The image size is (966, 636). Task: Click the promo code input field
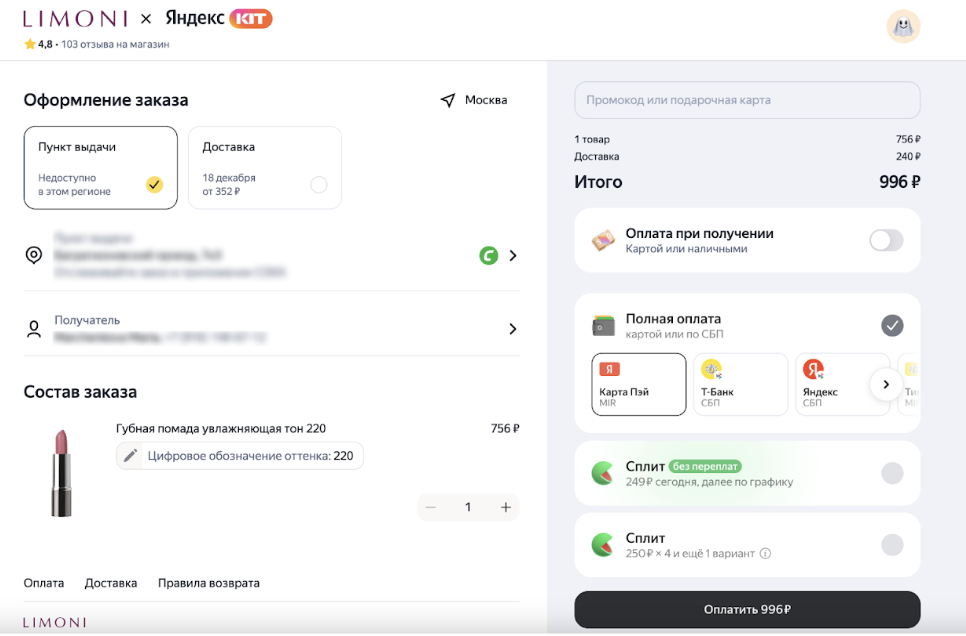point(746,100)
